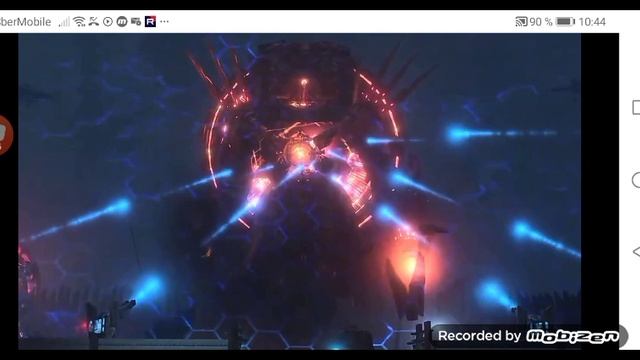Tap the screen cast status icon
640x360 pixels.
(521, 22)
